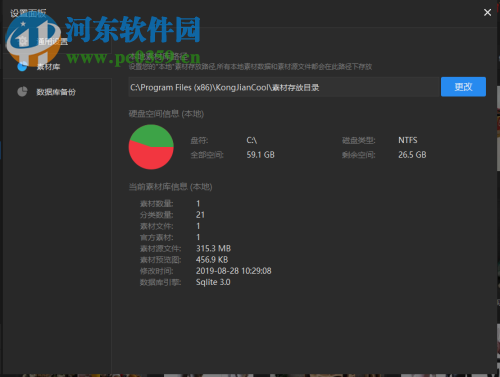500x377 pixels.
Task: Open the 数据库备份 settings tab
Action: coord(57,92)
